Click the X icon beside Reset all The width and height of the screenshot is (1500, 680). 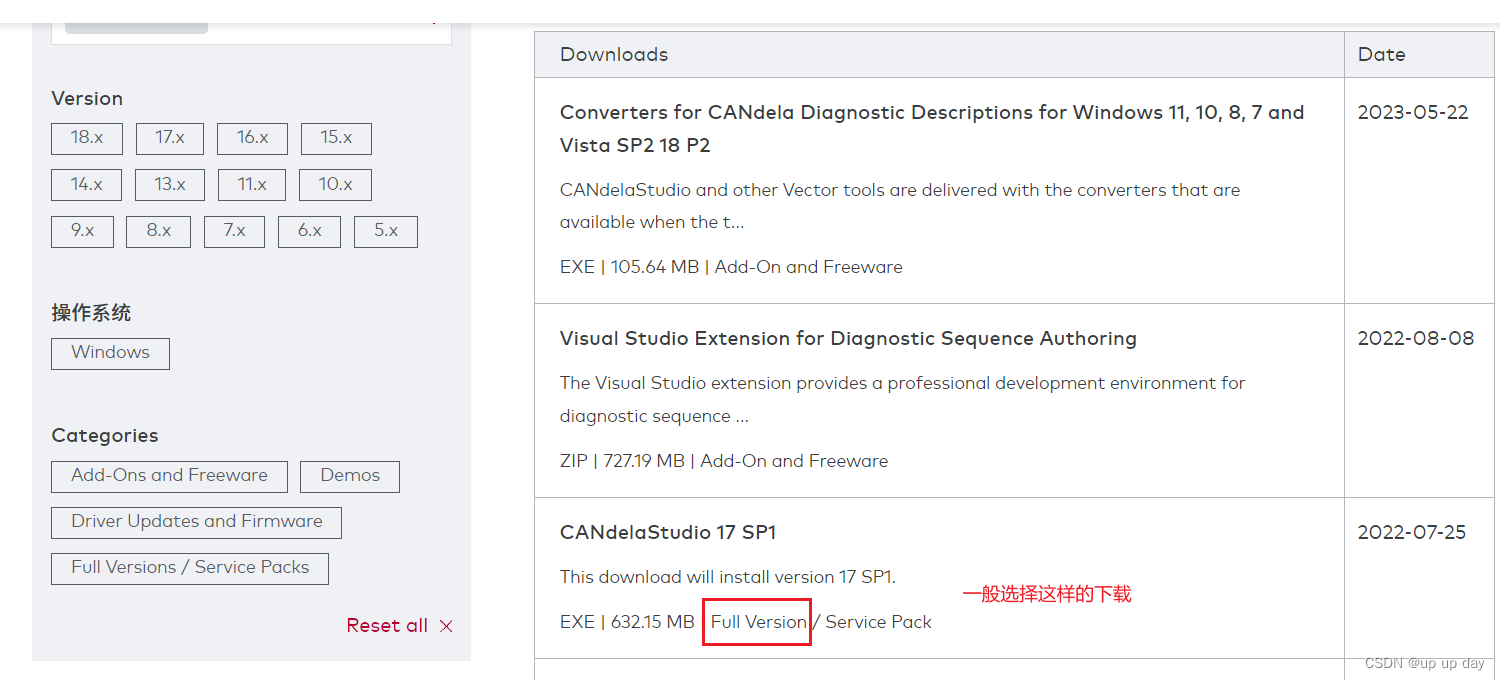(446, 626)
